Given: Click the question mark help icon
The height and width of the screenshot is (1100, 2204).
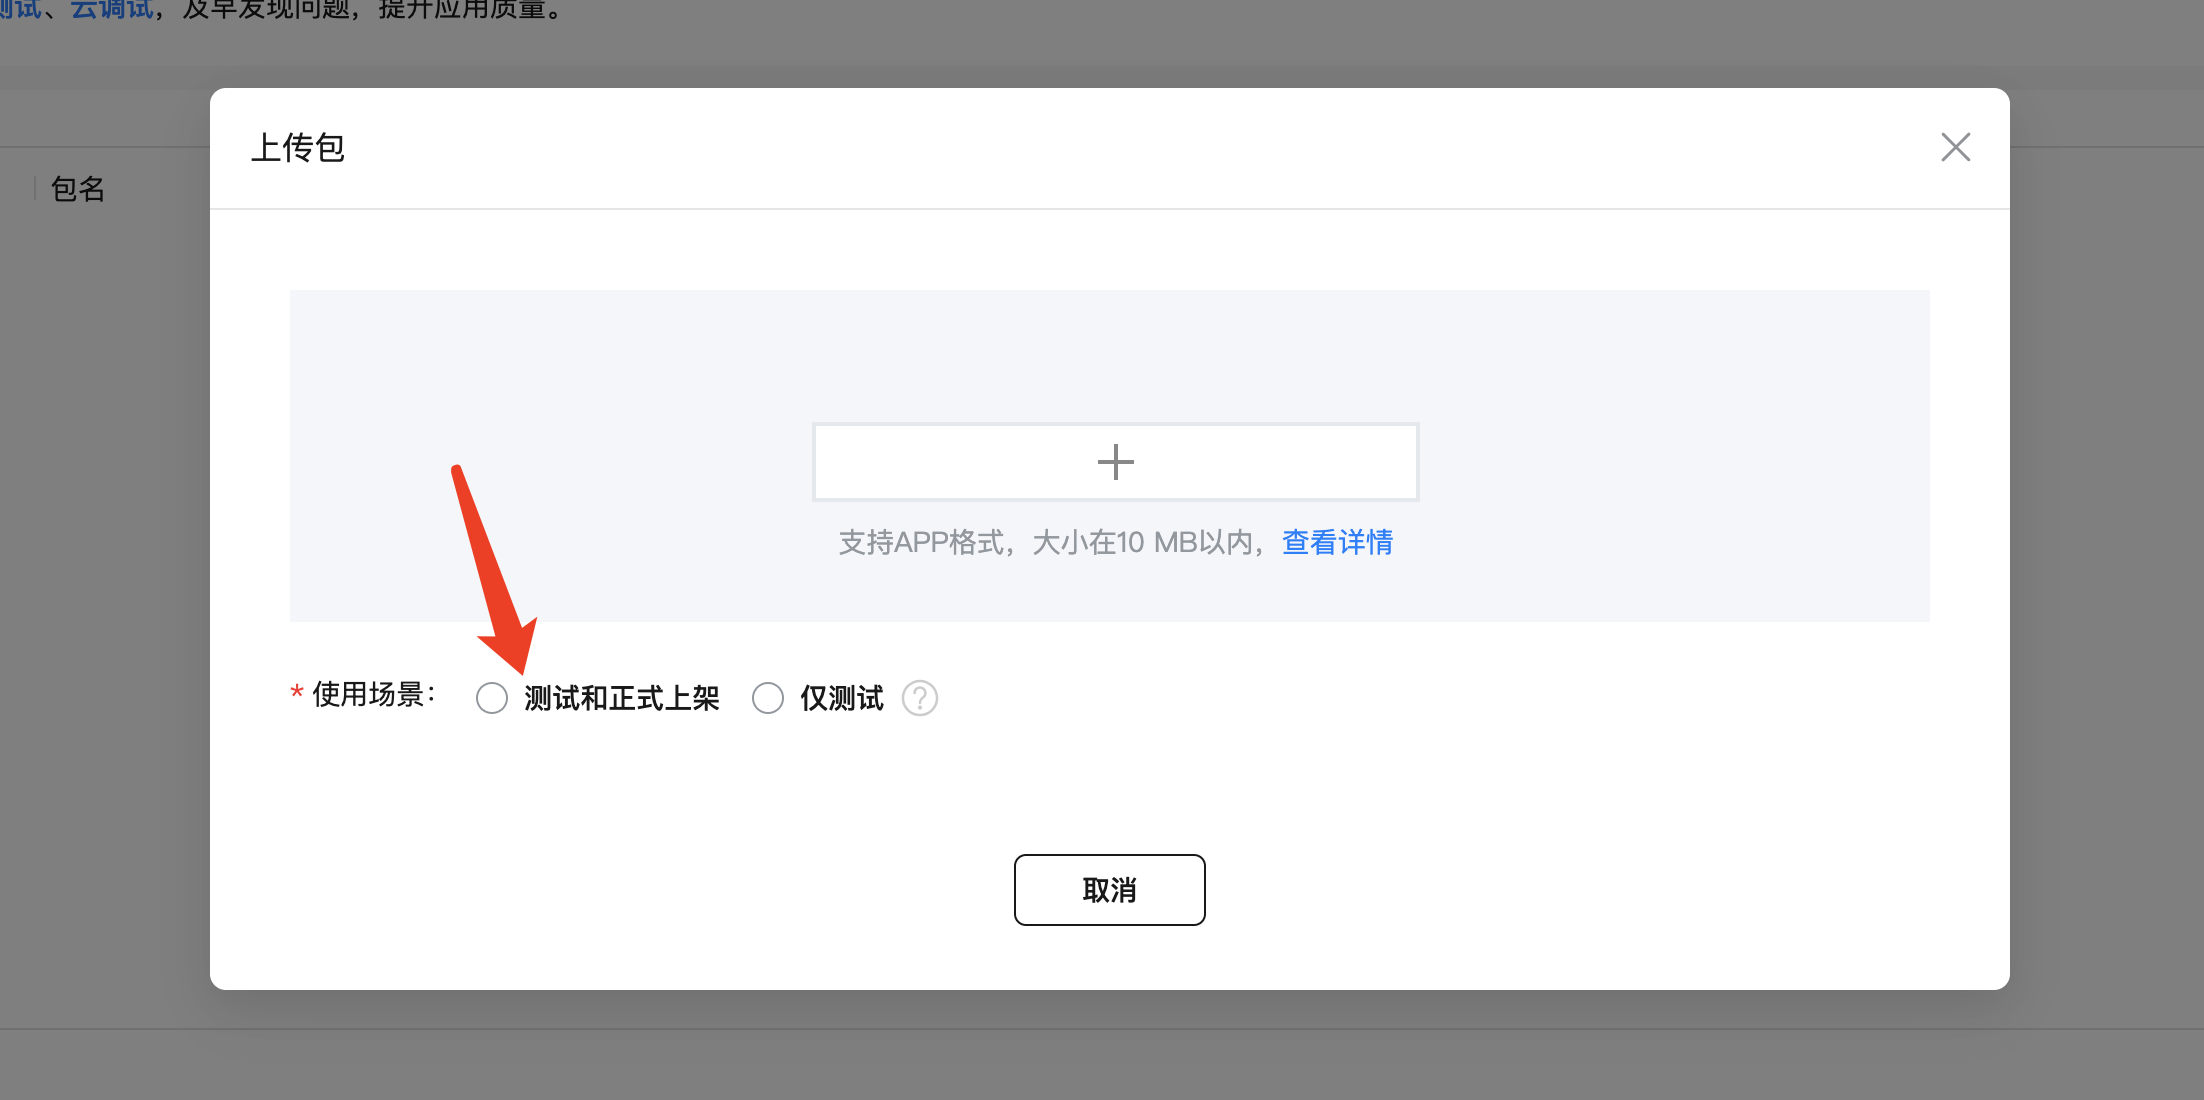Looking at the screenshot, I should (x=919, y=698).
